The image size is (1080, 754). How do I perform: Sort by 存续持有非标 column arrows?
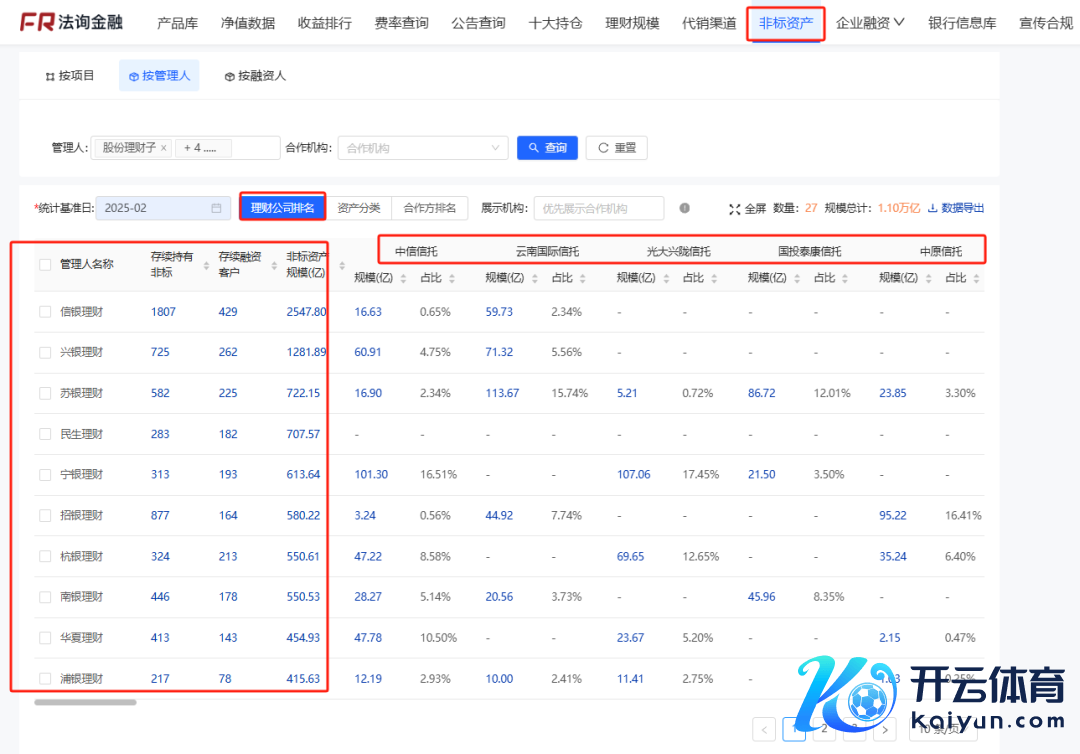tap(207, 265)
